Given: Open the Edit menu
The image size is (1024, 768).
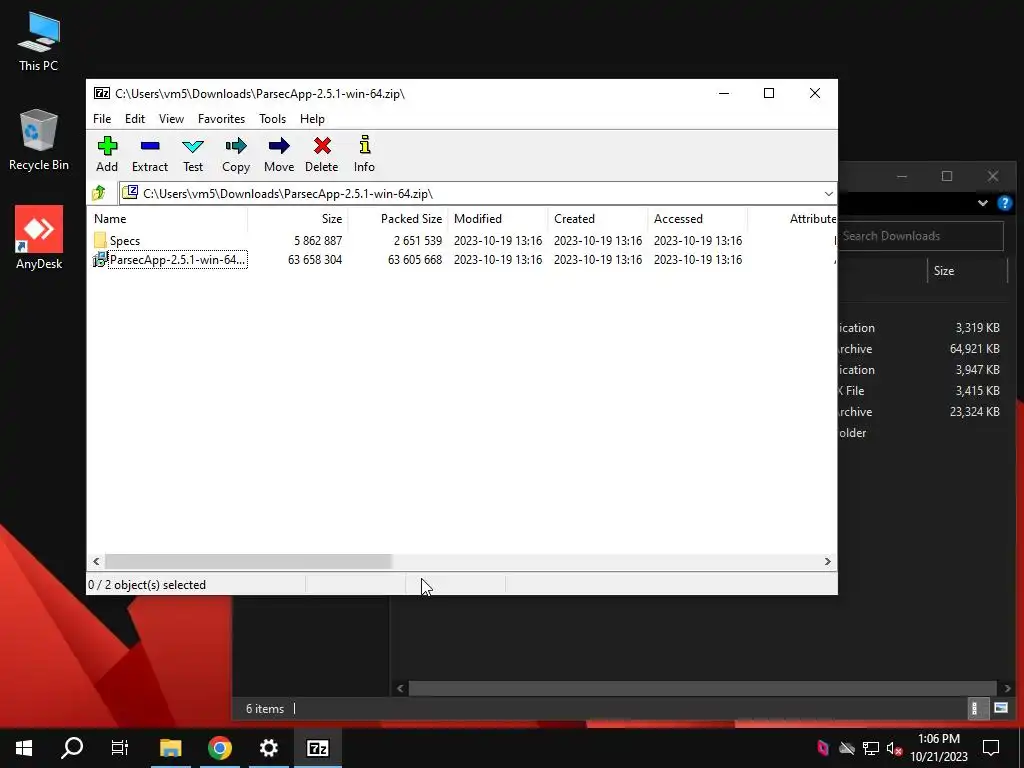Looking at the screenshot, I should pos(135,119).
